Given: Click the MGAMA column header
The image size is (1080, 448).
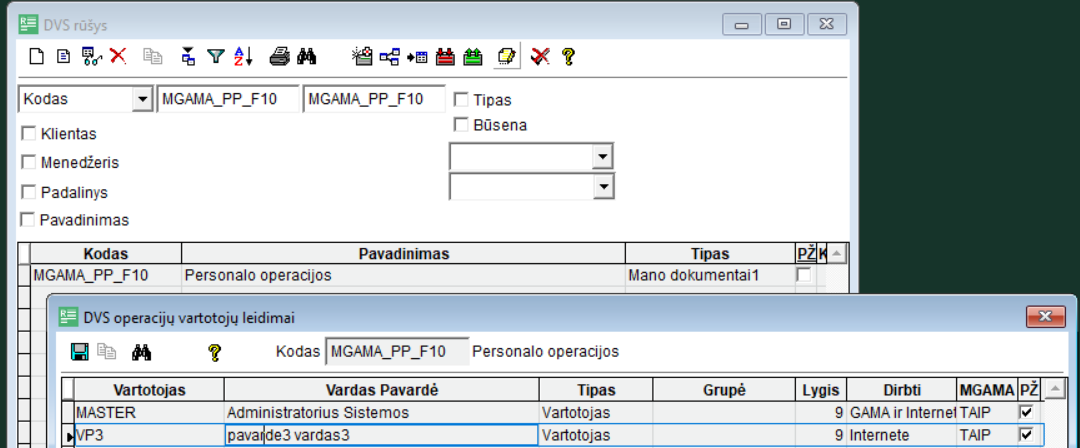Looking at the screenshot, I should [x=987, y=390].
